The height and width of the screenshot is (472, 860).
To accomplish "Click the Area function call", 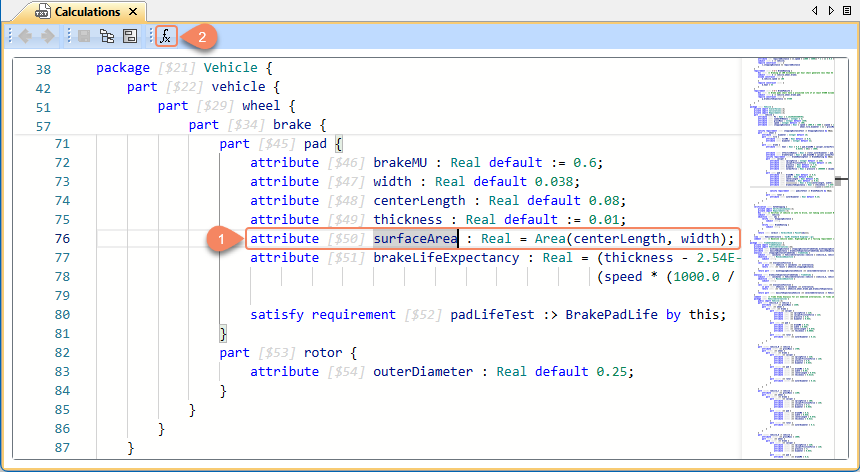I will click(x=553, y=239).
